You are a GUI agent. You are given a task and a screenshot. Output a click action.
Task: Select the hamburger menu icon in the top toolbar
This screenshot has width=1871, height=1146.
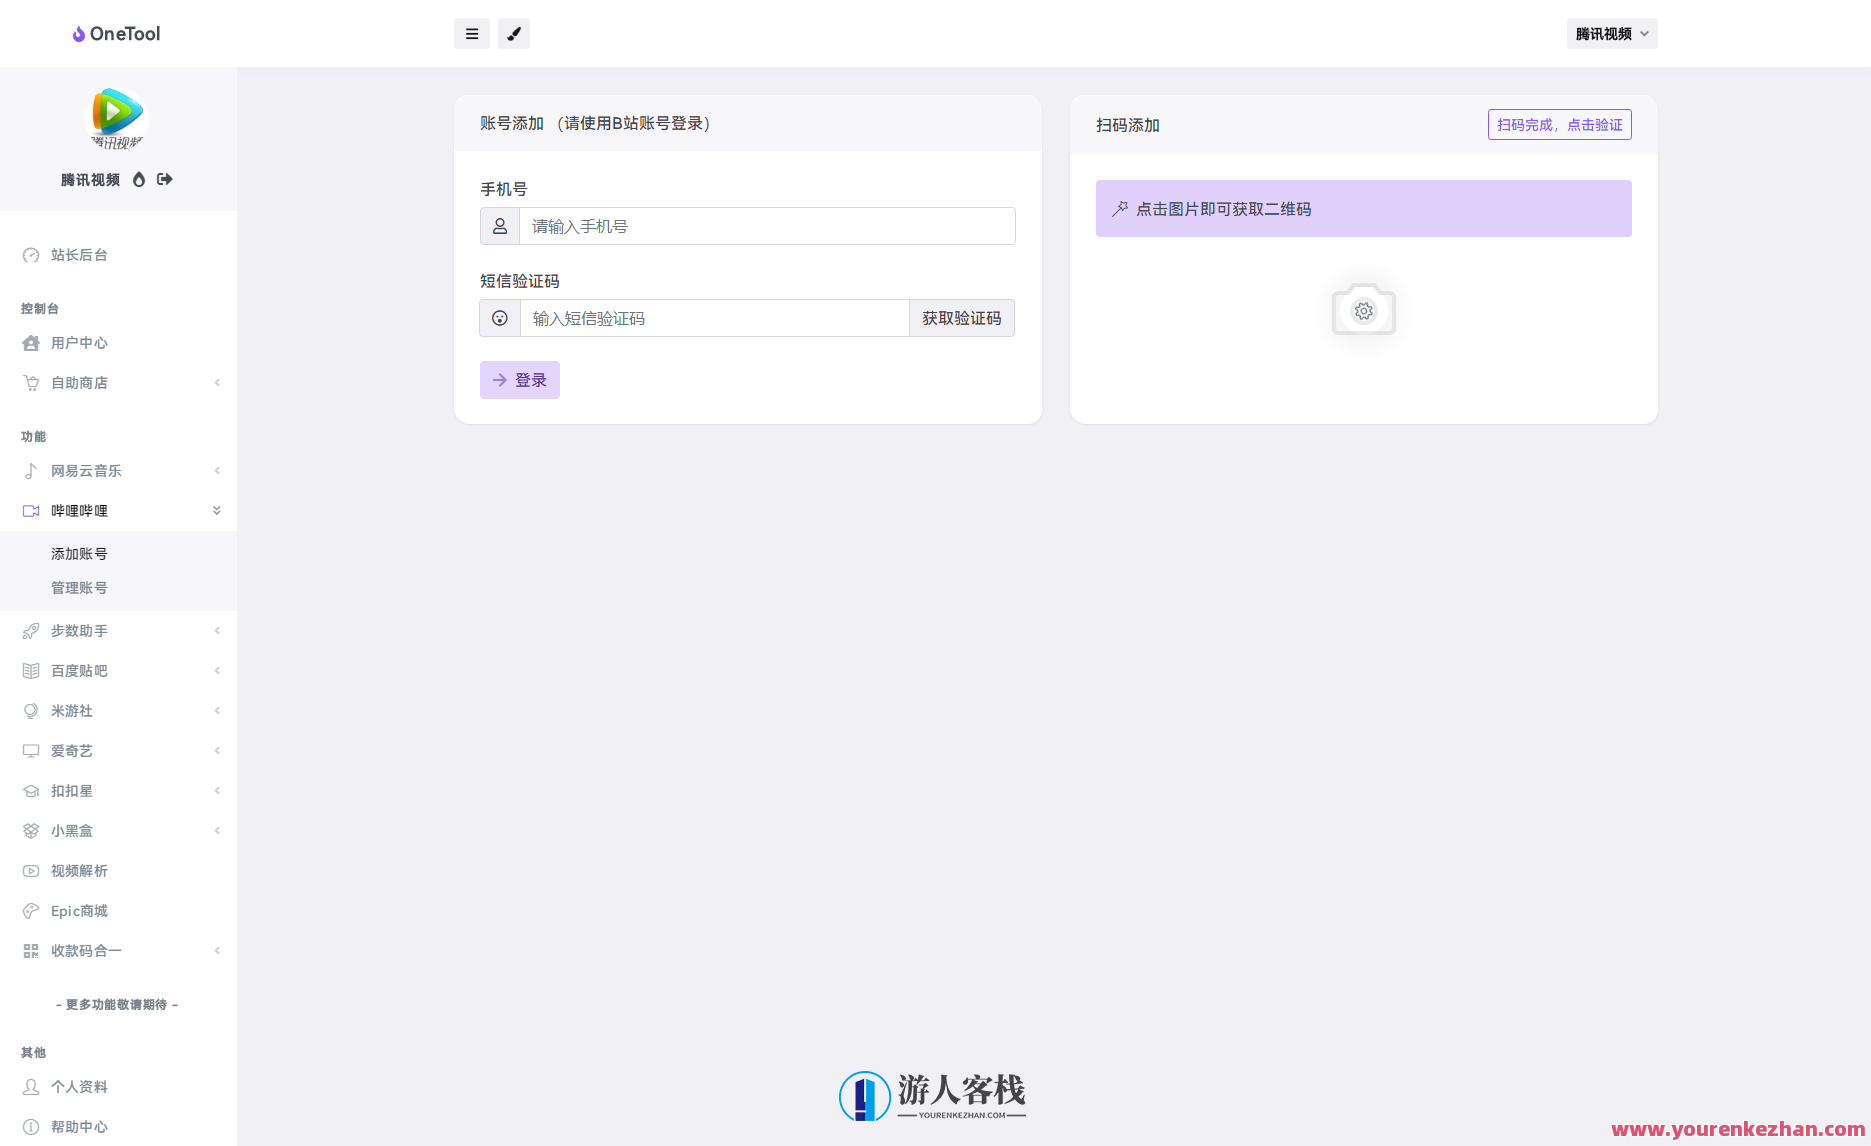click(x=471, y=33)
